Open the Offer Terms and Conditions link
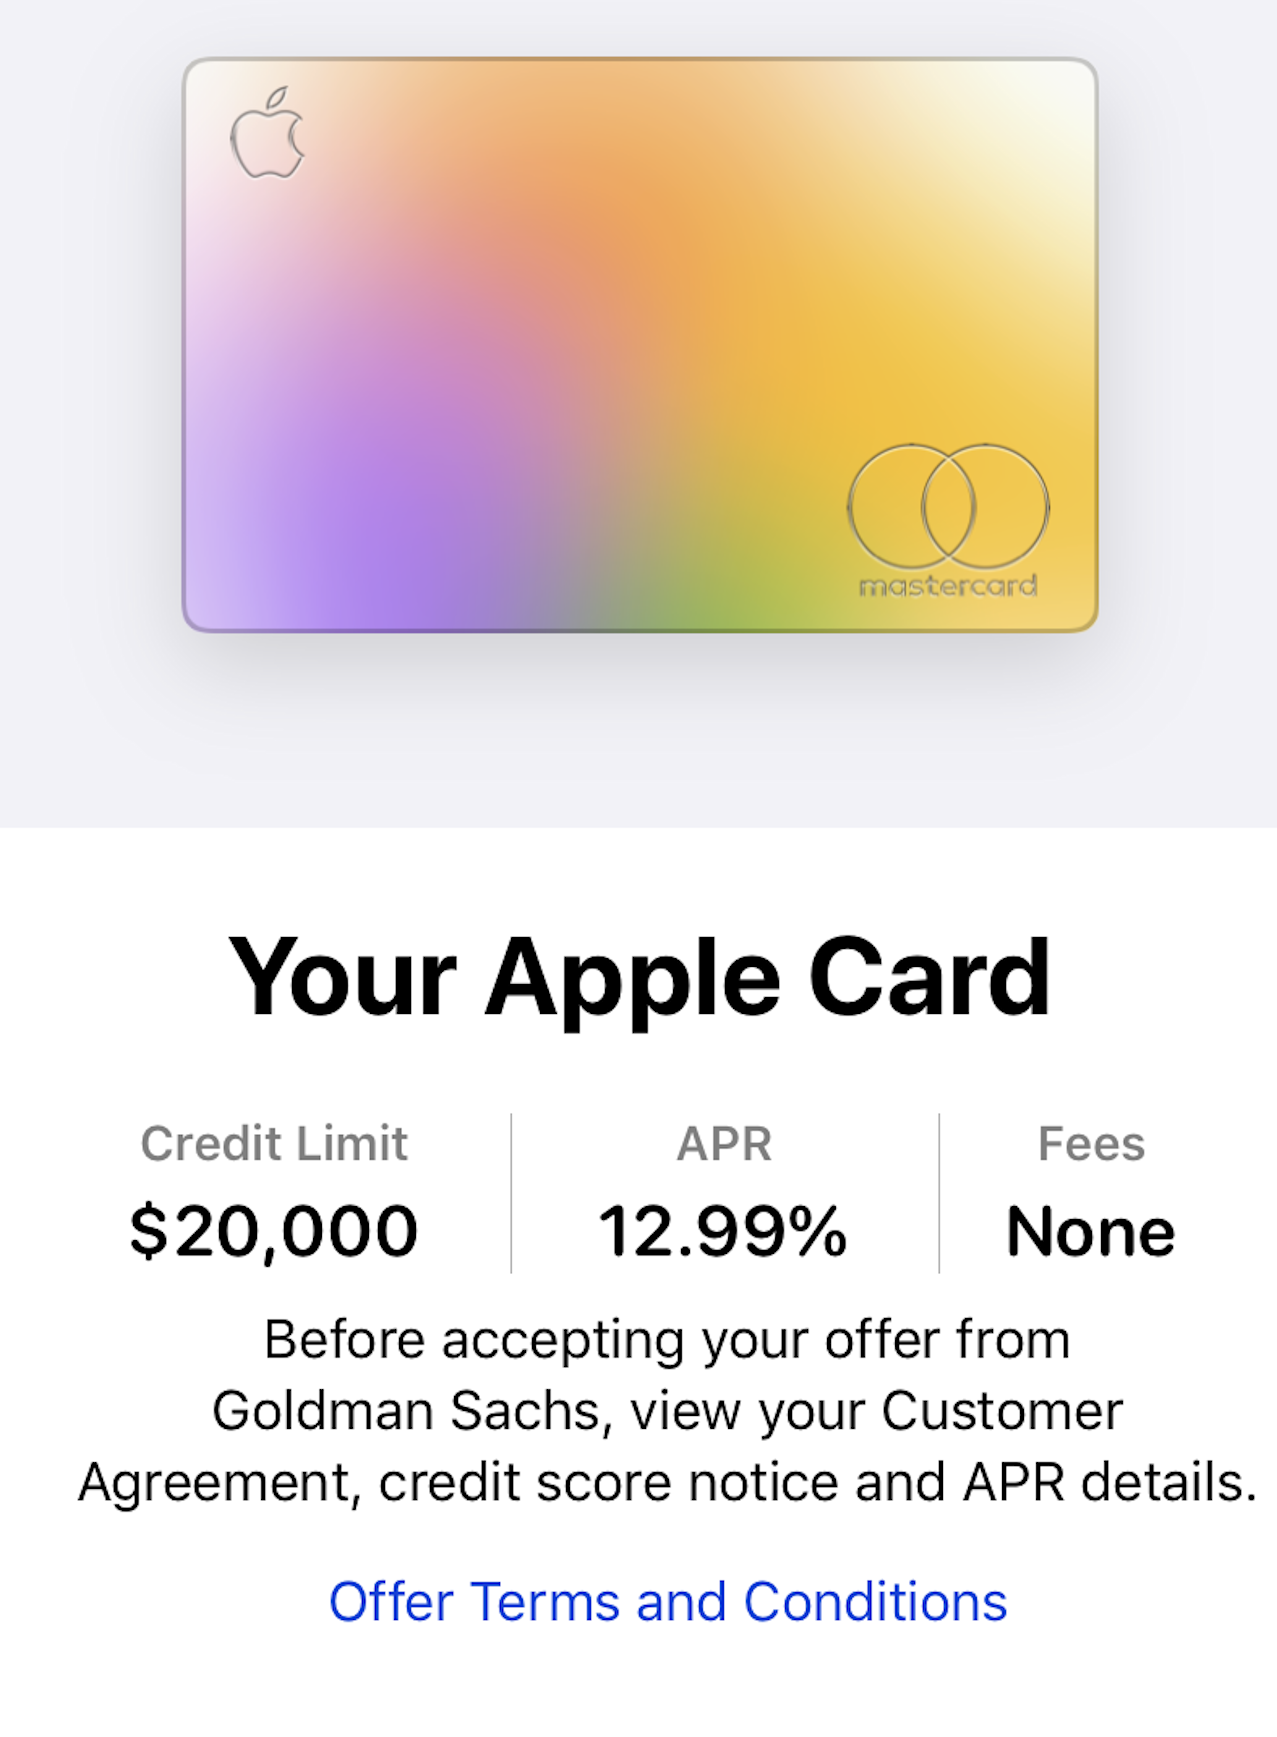Viewport: 1277px width, 1737px height. pos(667,1602)
